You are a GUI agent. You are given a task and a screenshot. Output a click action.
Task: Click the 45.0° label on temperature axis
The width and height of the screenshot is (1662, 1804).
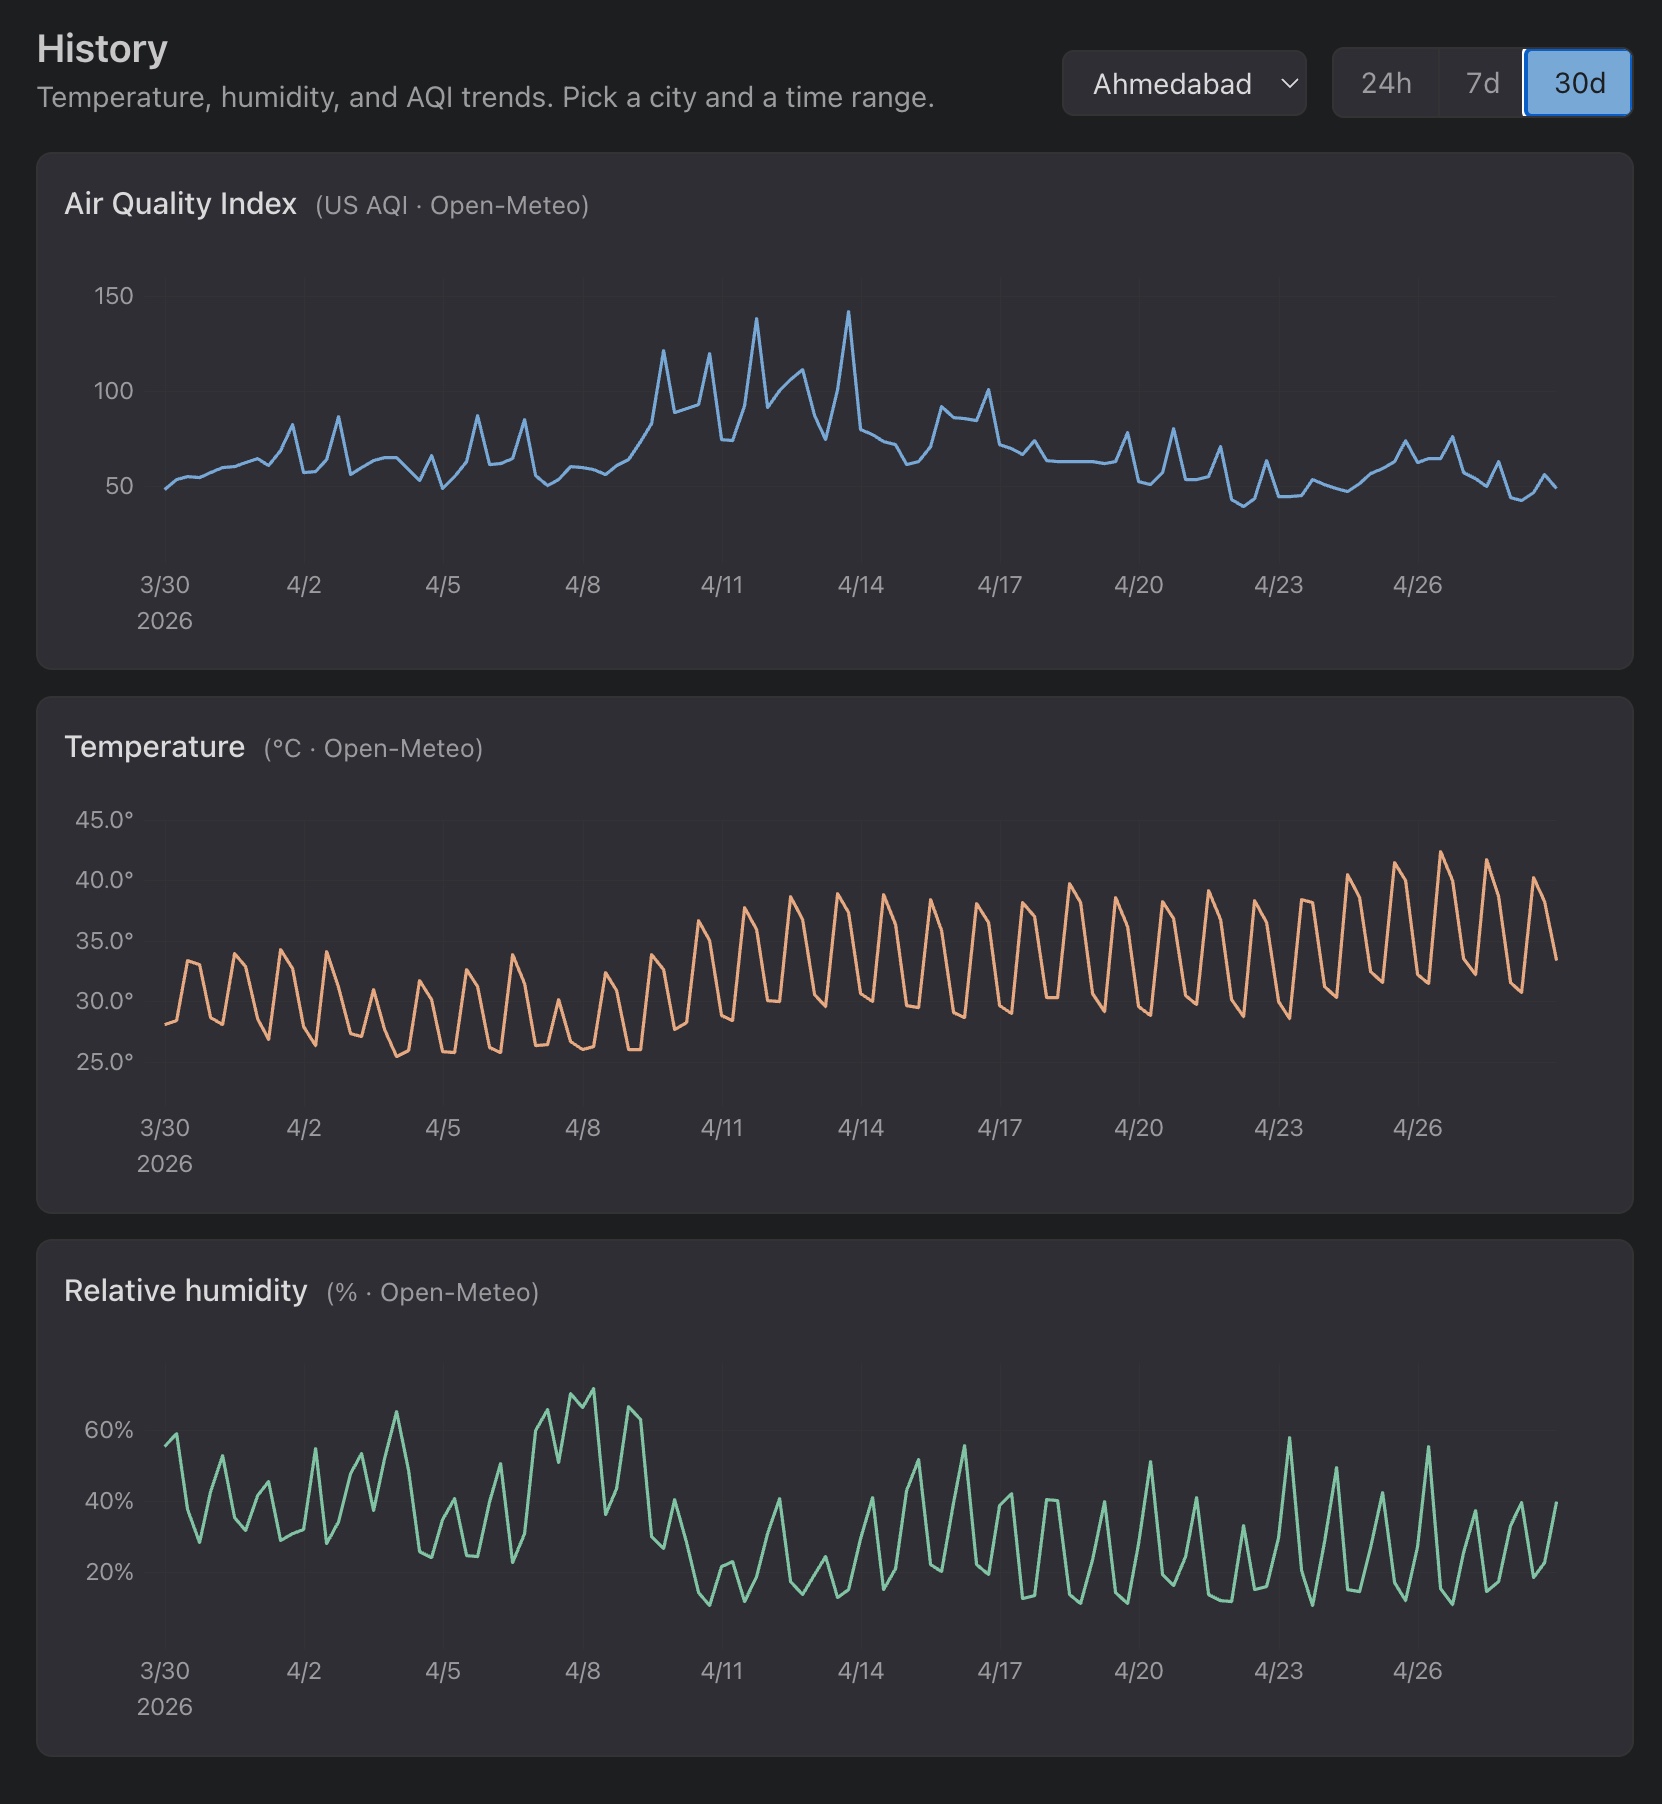coord(104,820)
